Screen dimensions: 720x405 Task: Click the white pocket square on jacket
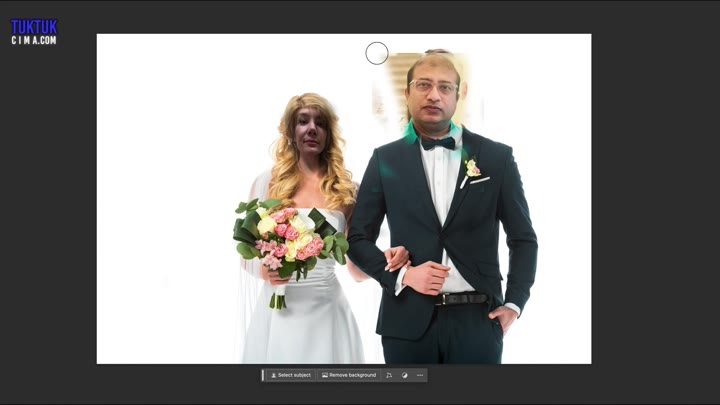coord(481,181)
